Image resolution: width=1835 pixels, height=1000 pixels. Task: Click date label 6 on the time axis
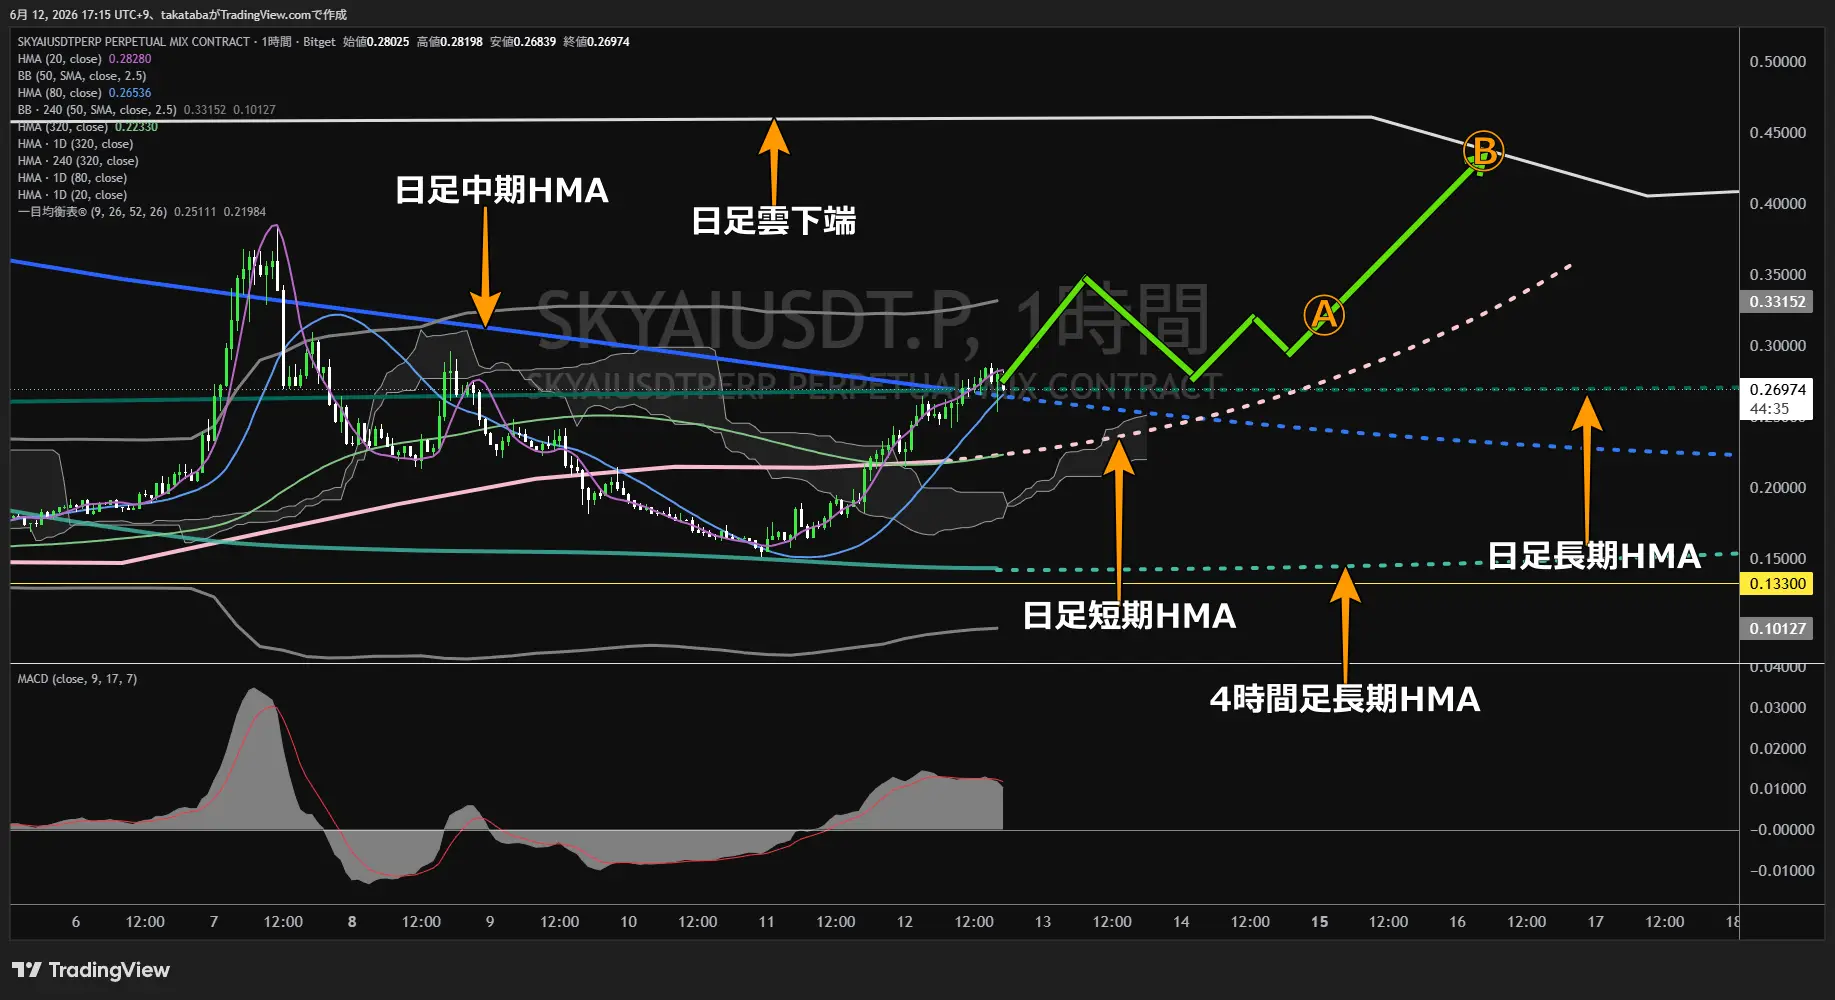(x=76, y=922)
